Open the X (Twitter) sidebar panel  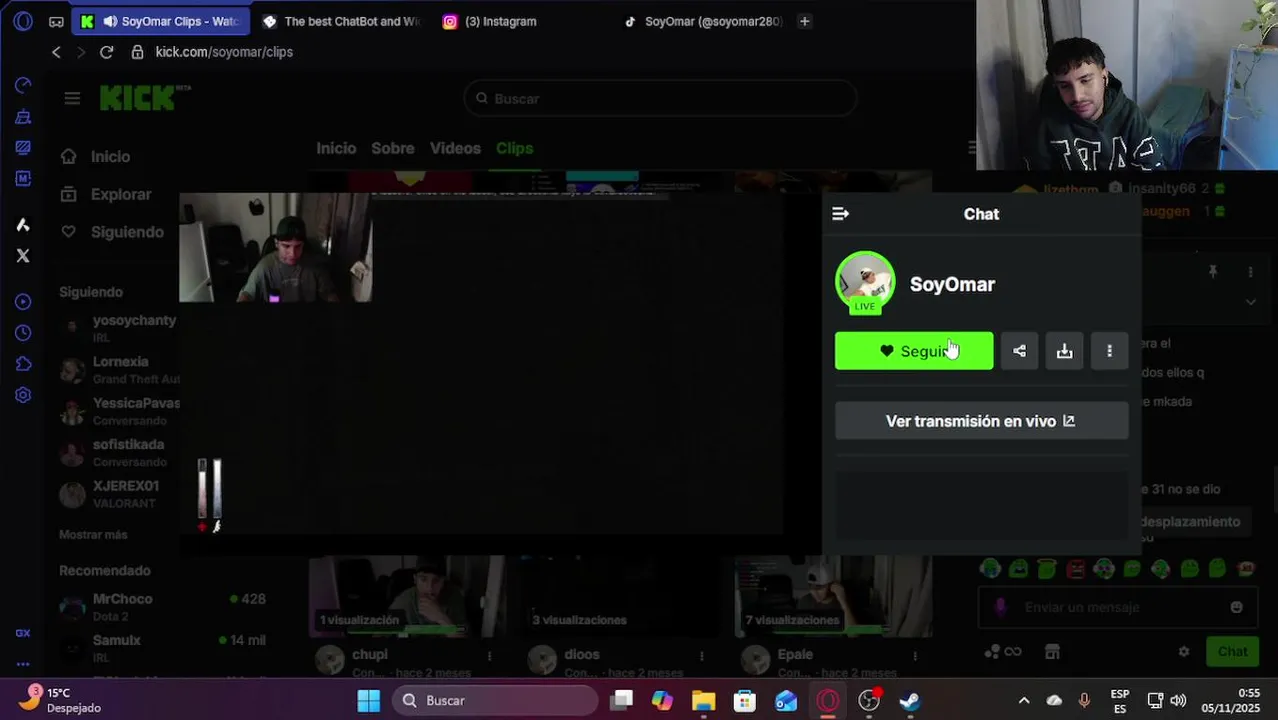tap(23, 256)
